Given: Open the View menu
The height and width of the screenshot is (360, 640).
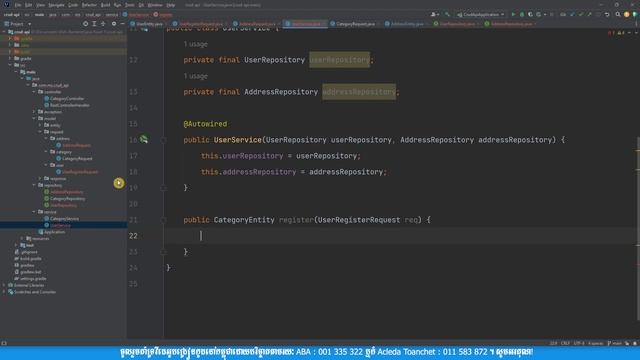Looking at the screenshot, I should (40, 5).
